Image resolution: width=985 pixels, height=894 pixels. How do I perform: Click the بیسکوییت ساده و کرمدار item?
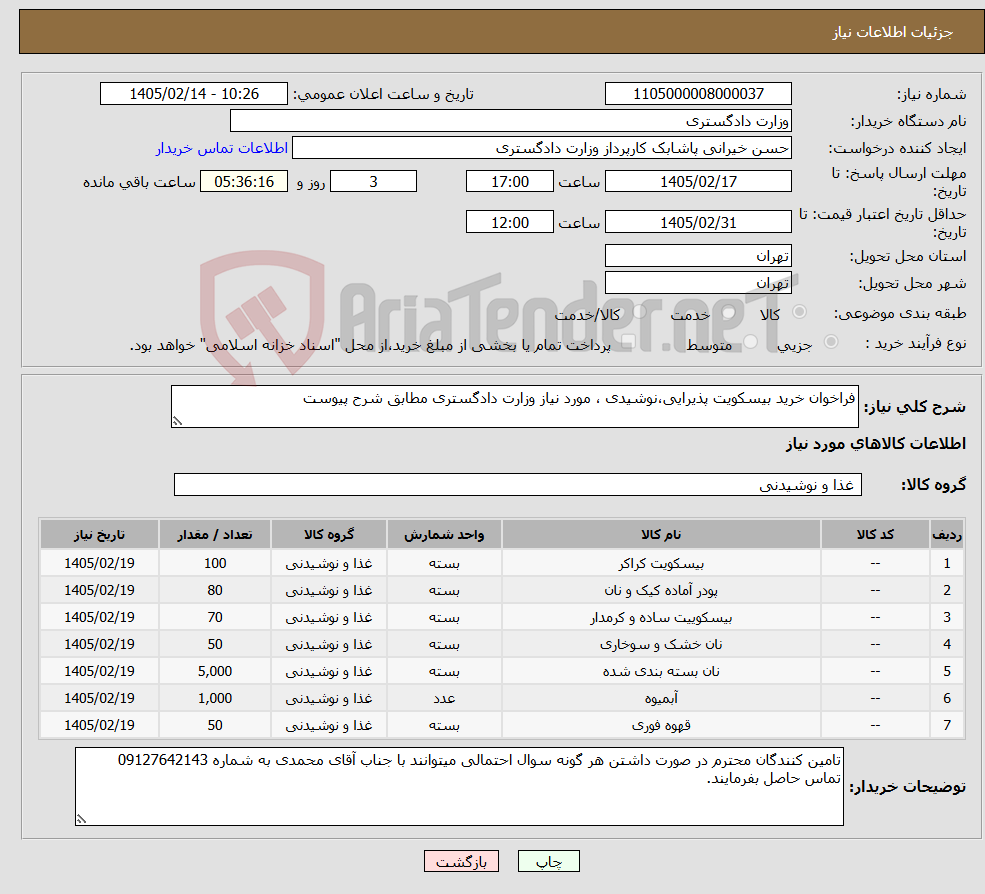pyautogui.click(x=661, y=618)
